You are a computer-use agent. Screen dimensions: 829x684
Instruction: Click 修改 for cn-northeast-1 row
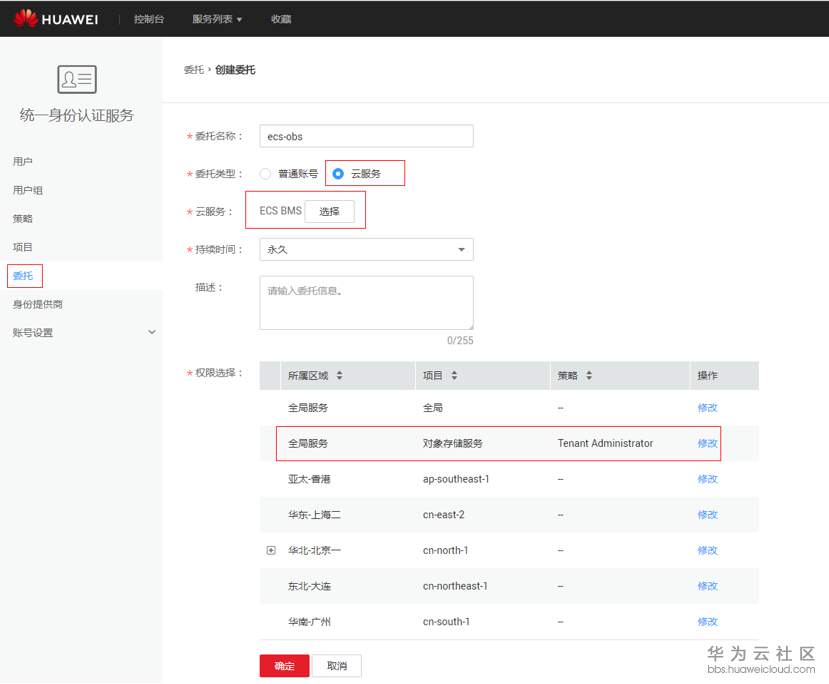pyautogui.click(x=707, y=586)
